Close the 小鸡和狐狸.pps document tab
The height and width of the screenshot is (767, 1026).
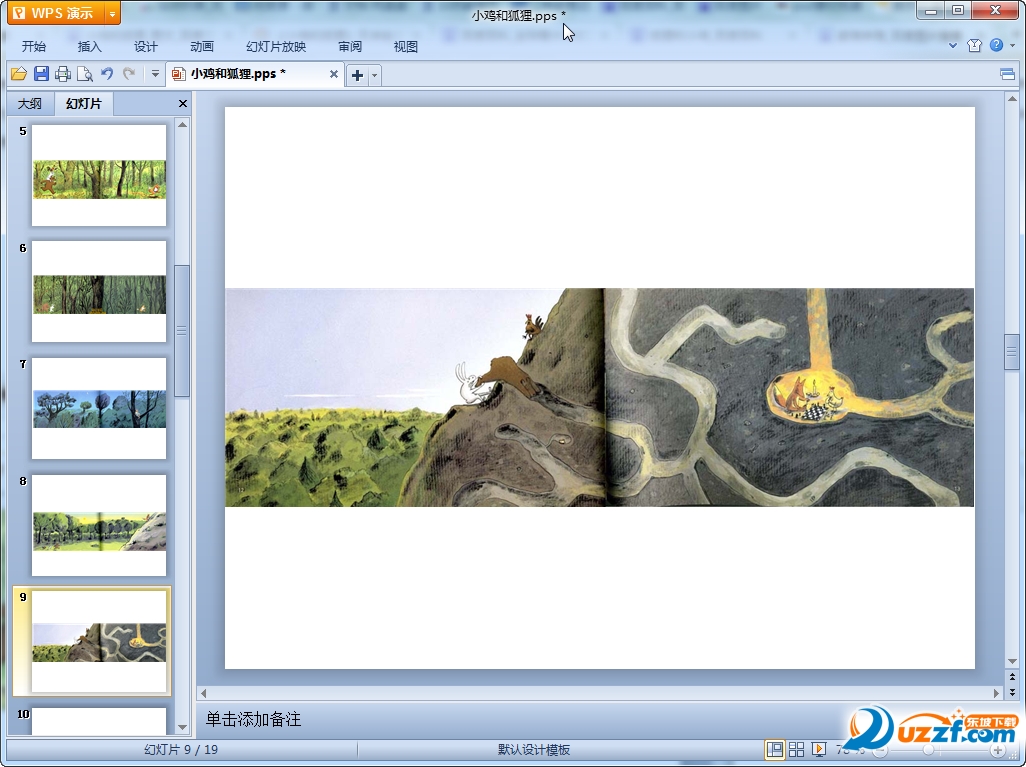[x=334, y=74]
